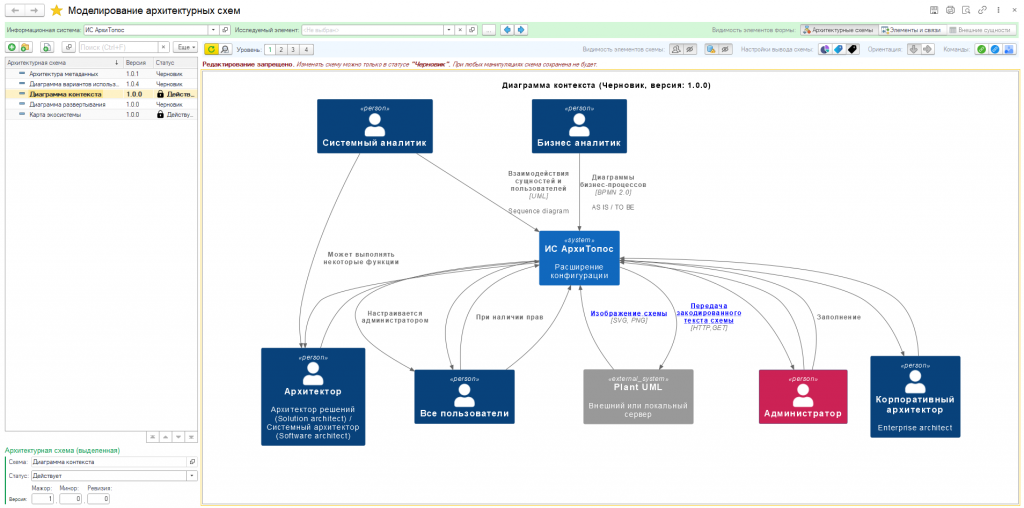Click the green link command icon

981,49
